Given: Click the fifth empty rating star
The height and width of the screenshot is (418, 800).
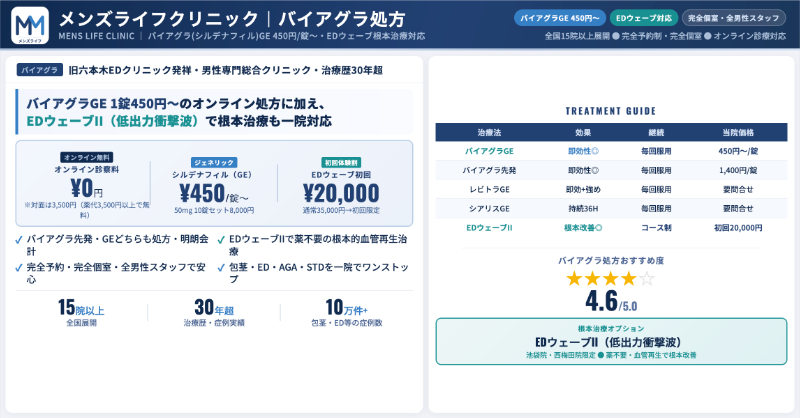Looking at the screenshot, I should (647, 279).
